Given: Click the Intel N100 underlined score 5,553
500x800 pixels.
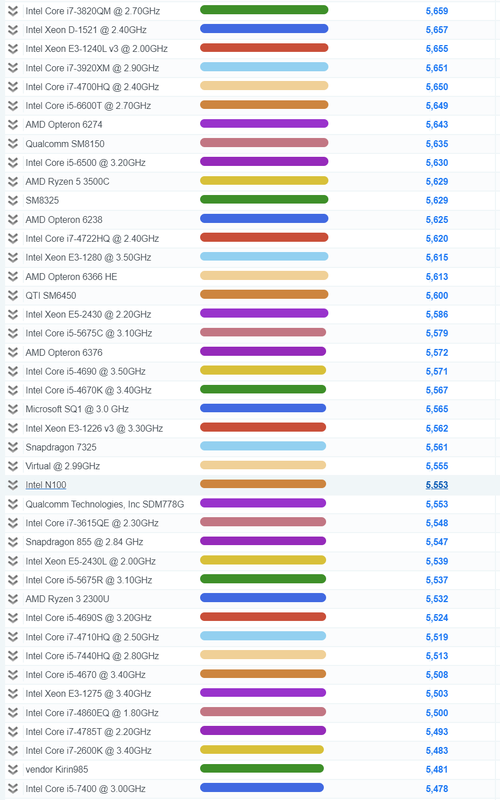Looking at the screenshot, I should 437,485.
